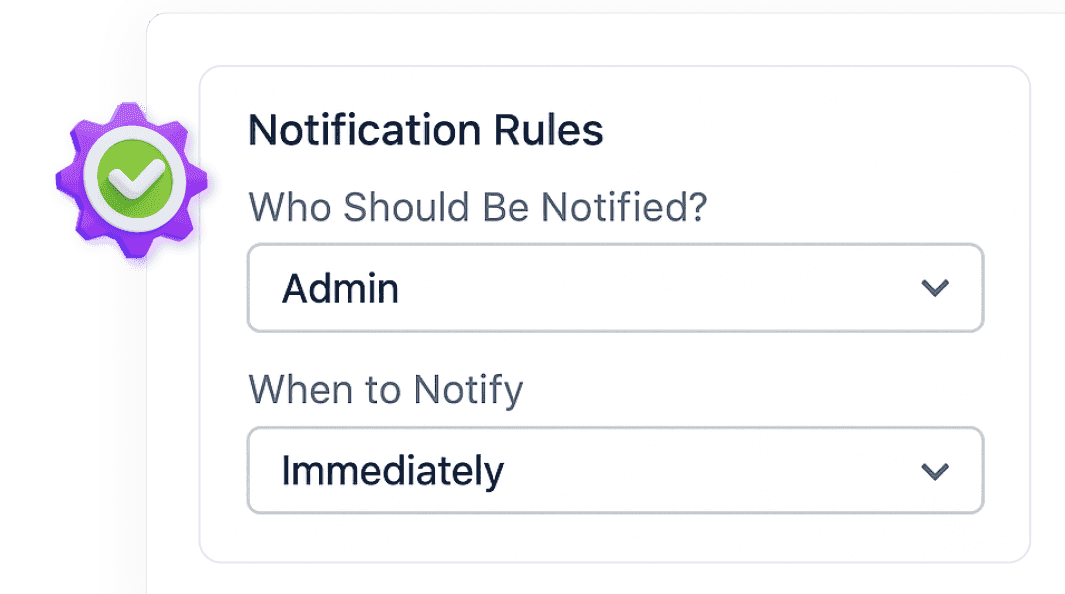
Task: Click the purple gear badge icon
Action: (x=131, y=182)
